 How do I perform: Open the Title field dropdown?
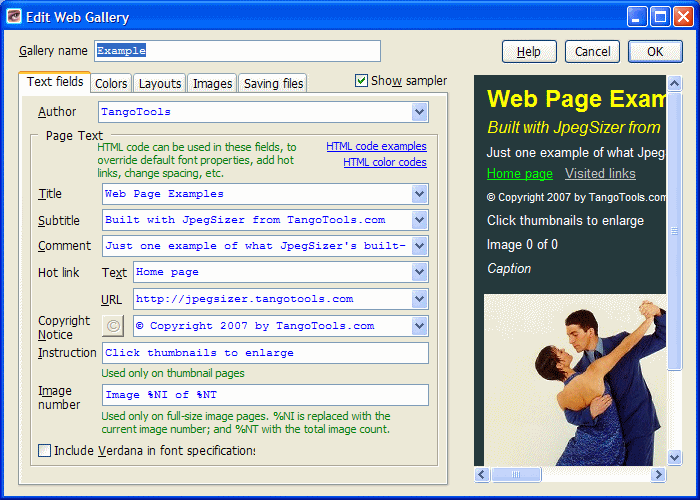point(420,193)
